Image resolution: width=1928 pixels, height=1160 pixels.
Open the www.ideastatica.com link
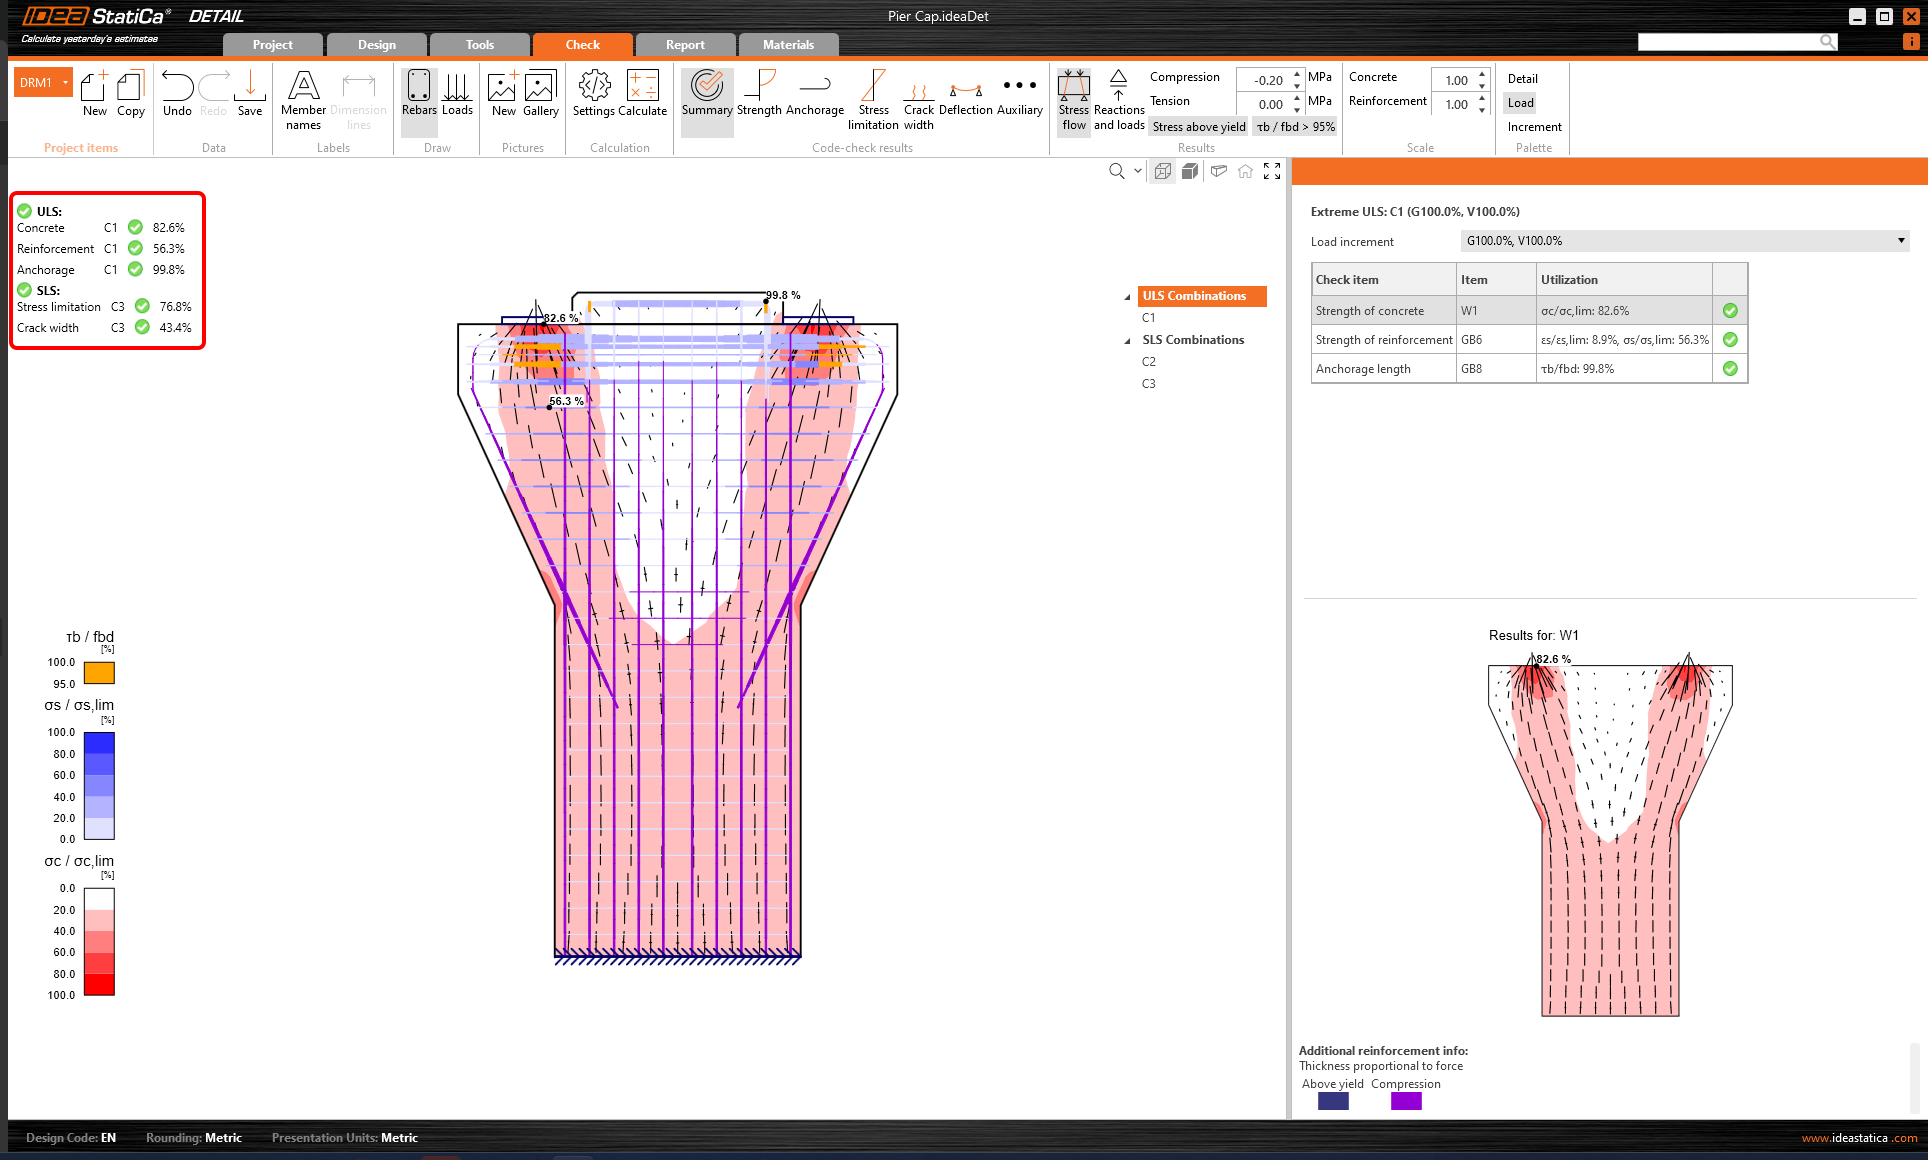1859,1138
